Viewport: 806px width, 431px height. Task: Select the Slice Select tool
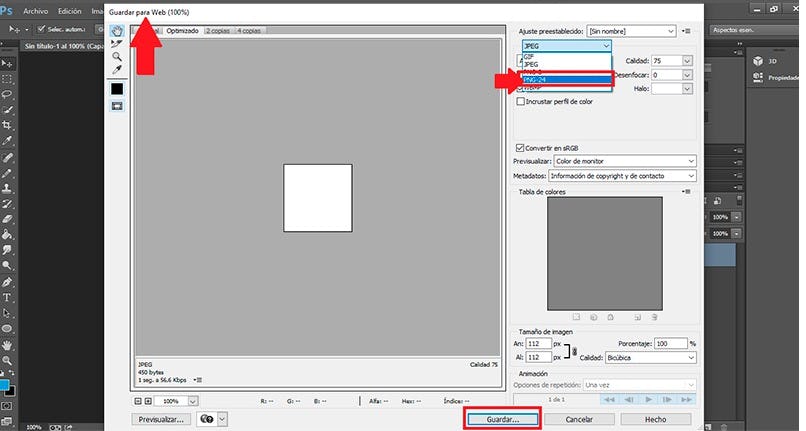click(x=117, y=44)
